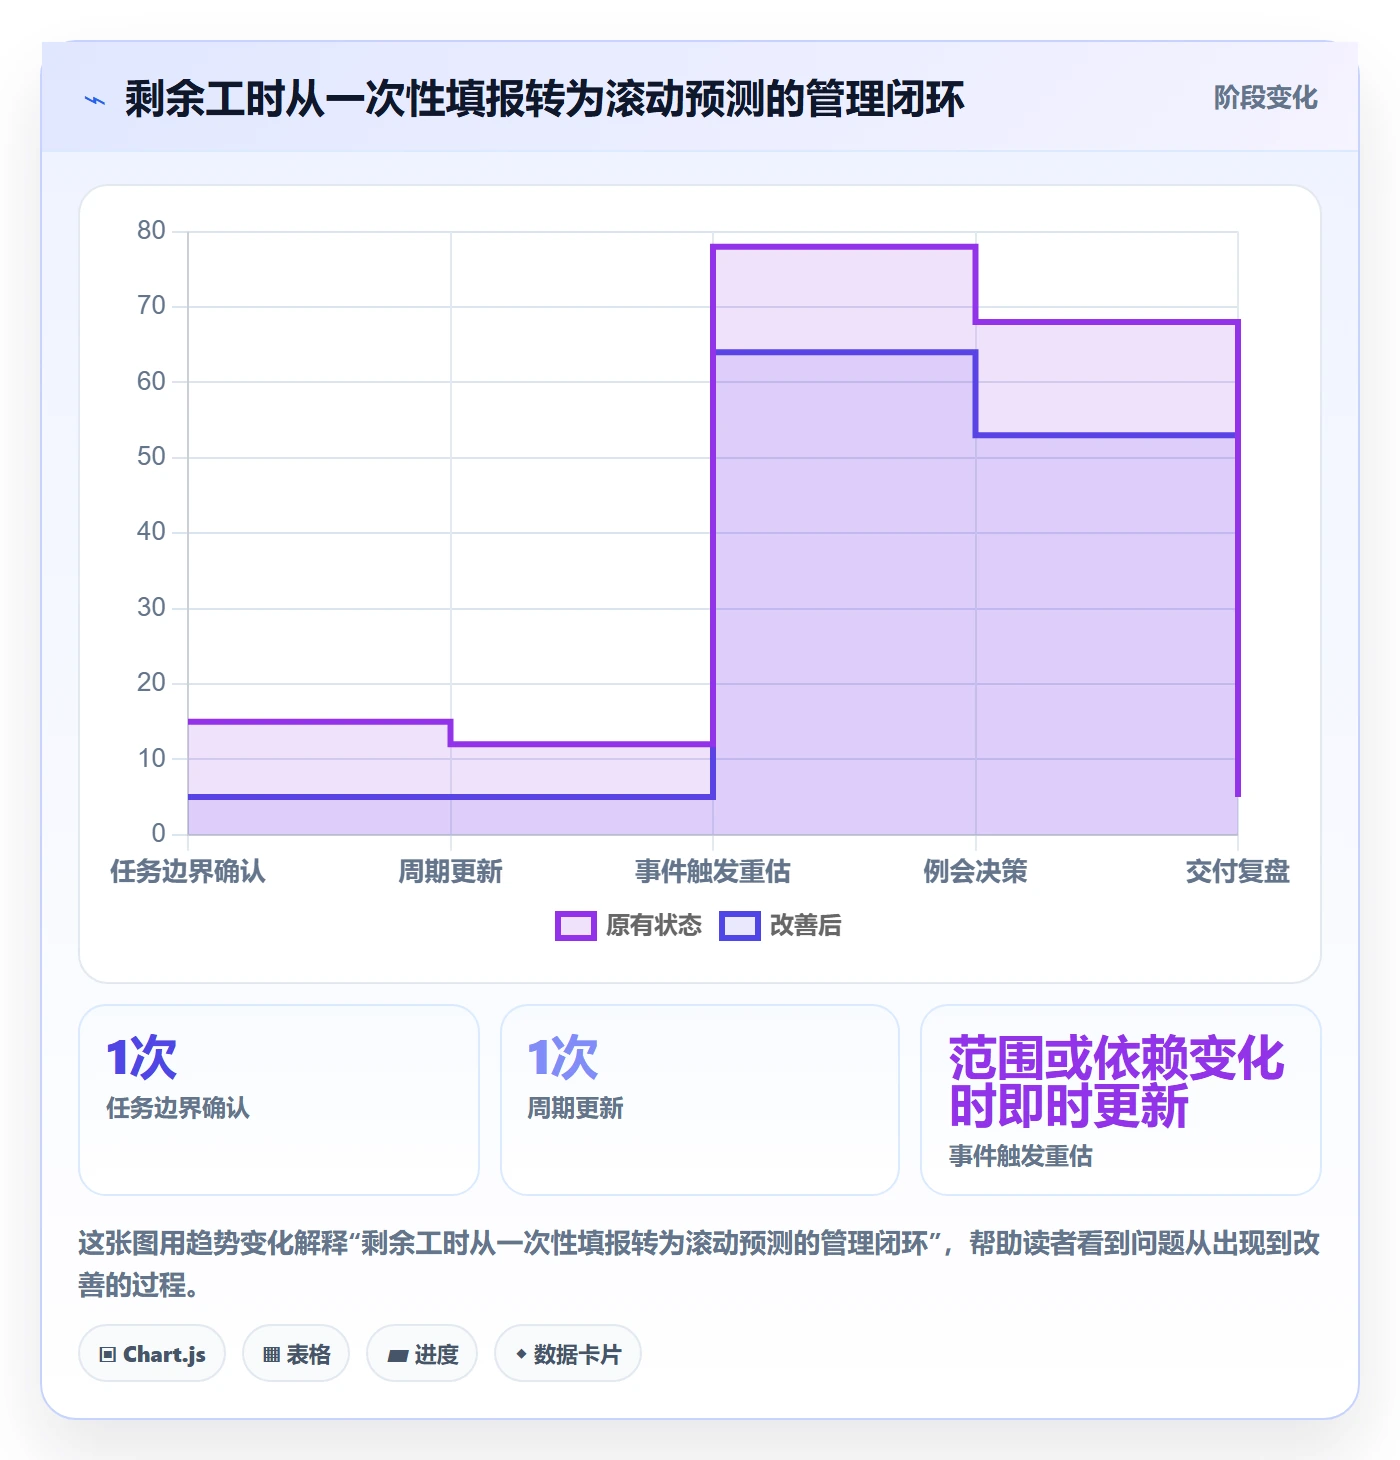Toggle the 原有状态 legend swatch
Image resolution: width=1400 pixels, height=1460 pixels.
click(x=576, y=926)
